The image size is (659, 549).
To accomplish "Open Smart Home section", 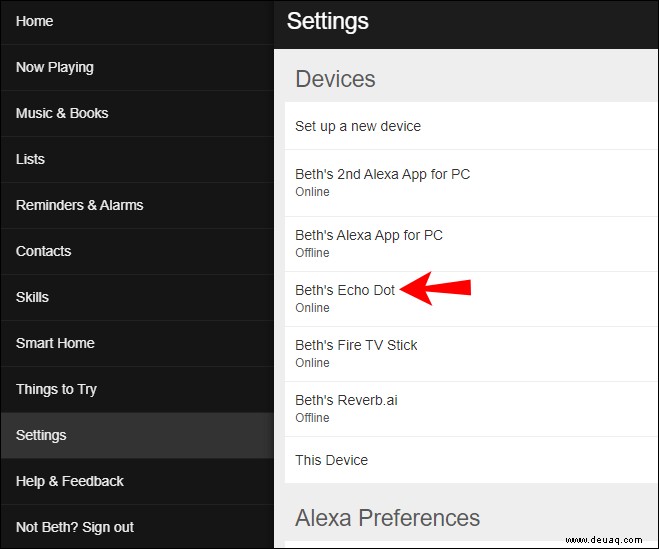I will tap(137, 343).
